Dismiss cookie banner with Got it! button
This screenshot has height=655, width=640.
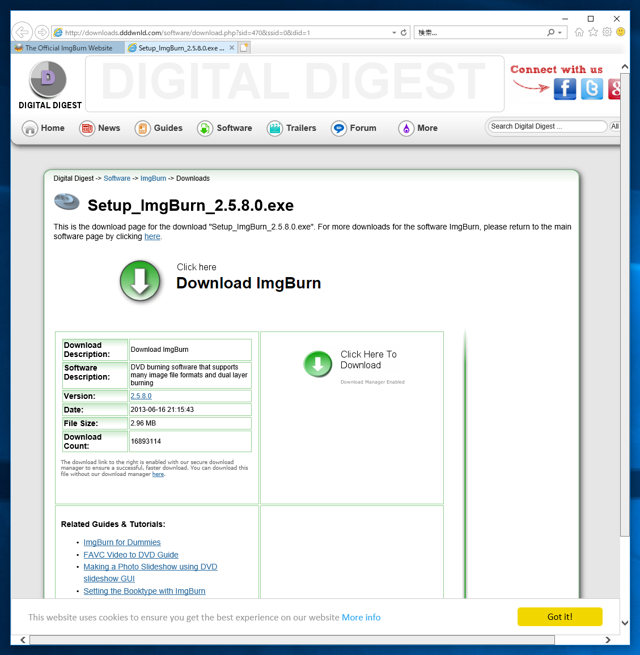(560, 617)
